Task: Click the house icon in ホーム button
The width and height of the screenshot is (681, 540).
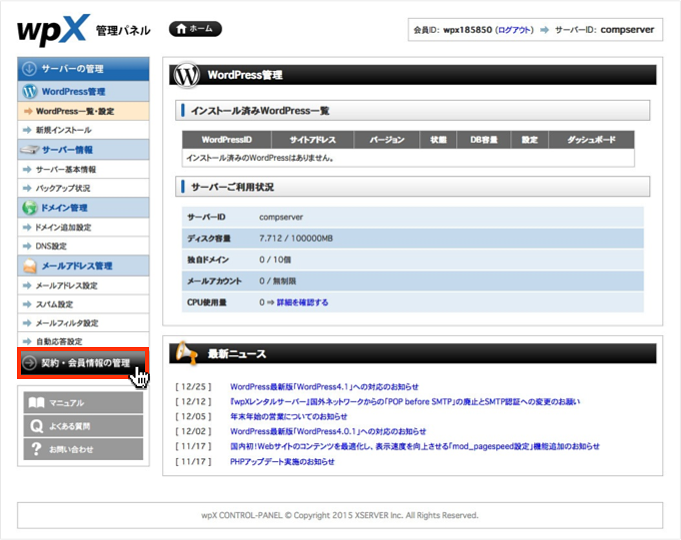Action: coord(181,29)
